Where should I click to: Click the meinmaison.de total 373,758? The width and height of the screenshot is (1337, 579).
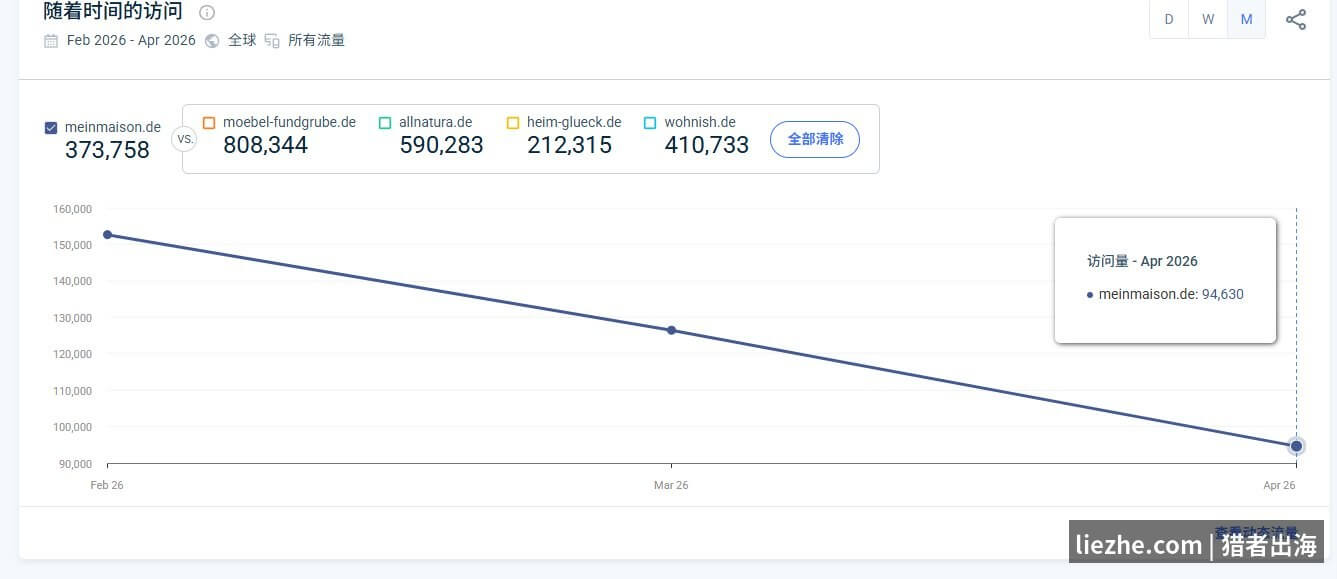107,150
